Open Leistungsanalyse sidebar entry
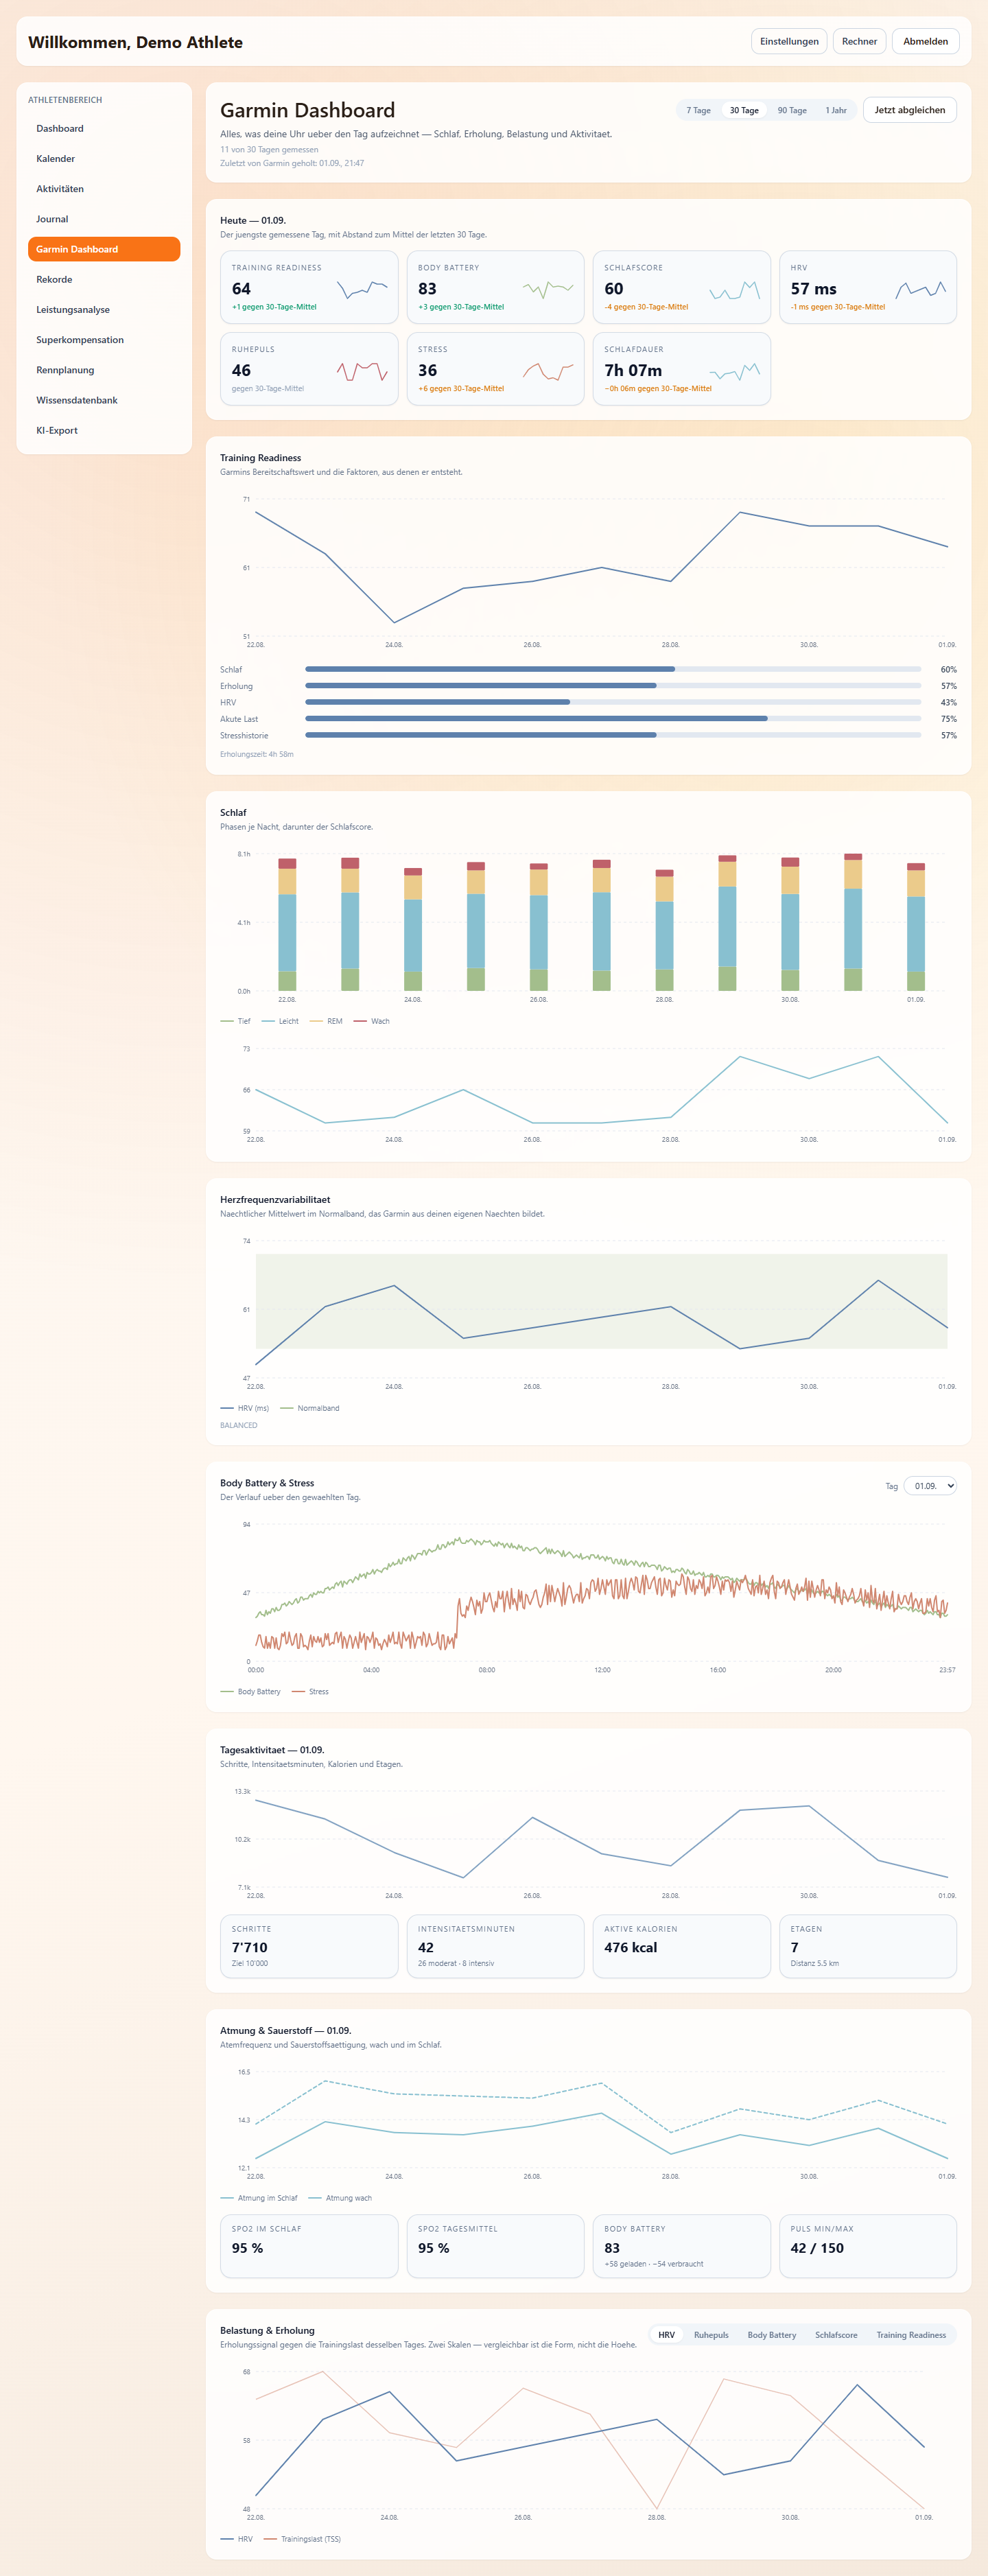The width and height of the screenshot is (988, 2576). click(104, 310)
